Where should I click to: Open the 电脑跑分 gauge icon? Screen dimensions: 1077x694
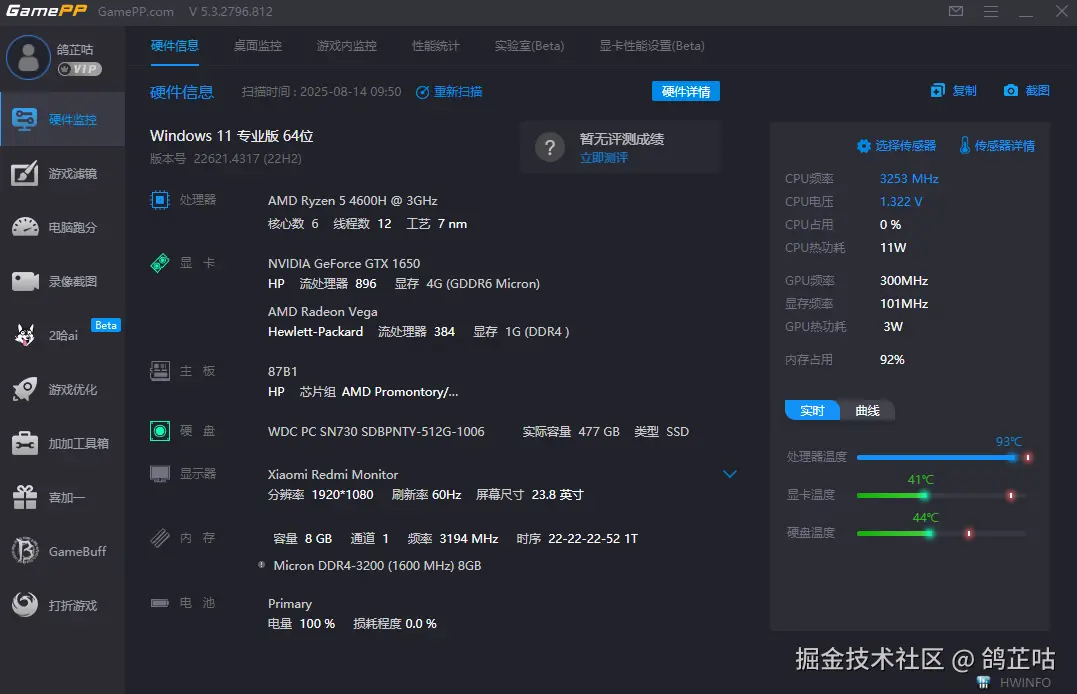(x=25, y=227)
